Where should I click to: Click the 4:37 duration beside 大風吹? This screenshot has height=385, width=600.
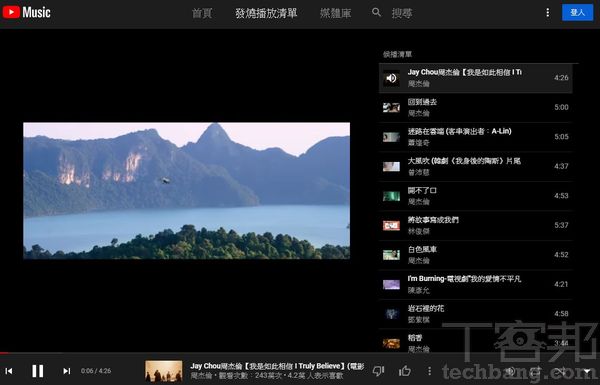[x=561, y=166]
